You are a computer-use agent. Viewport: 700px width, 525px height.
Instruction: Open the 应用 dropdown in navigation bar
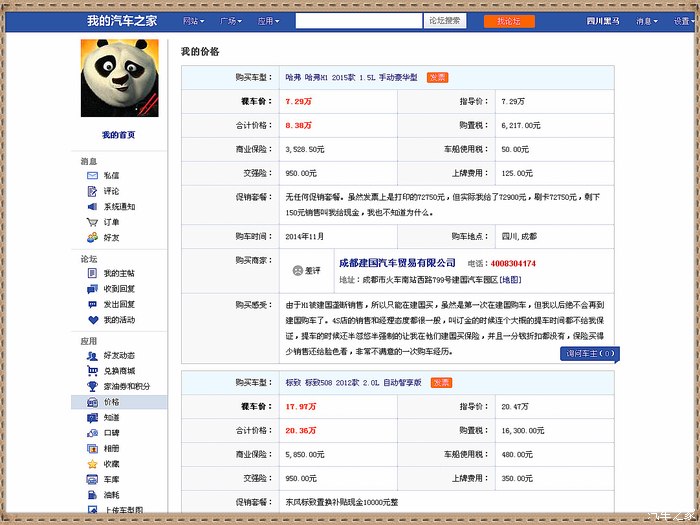click(x=268, y=21)
